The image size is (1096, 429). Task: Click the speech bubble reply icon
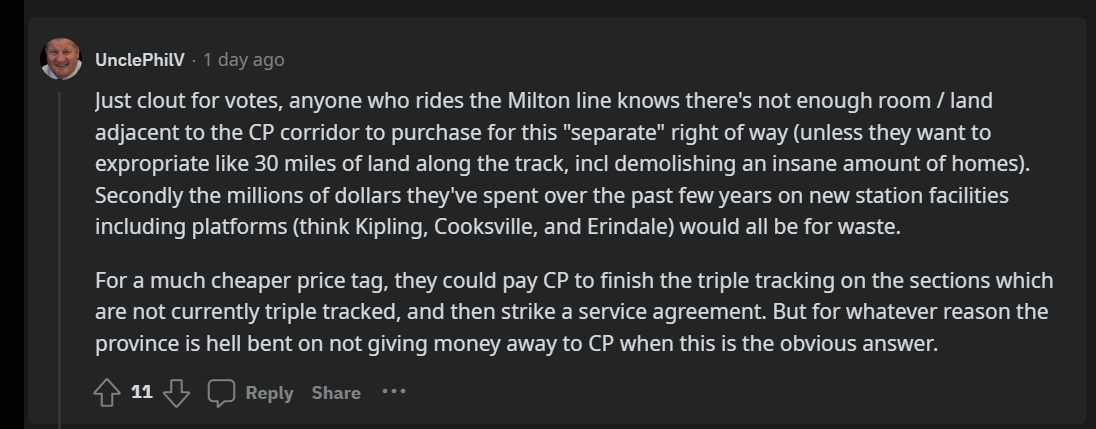coord(221,393)
